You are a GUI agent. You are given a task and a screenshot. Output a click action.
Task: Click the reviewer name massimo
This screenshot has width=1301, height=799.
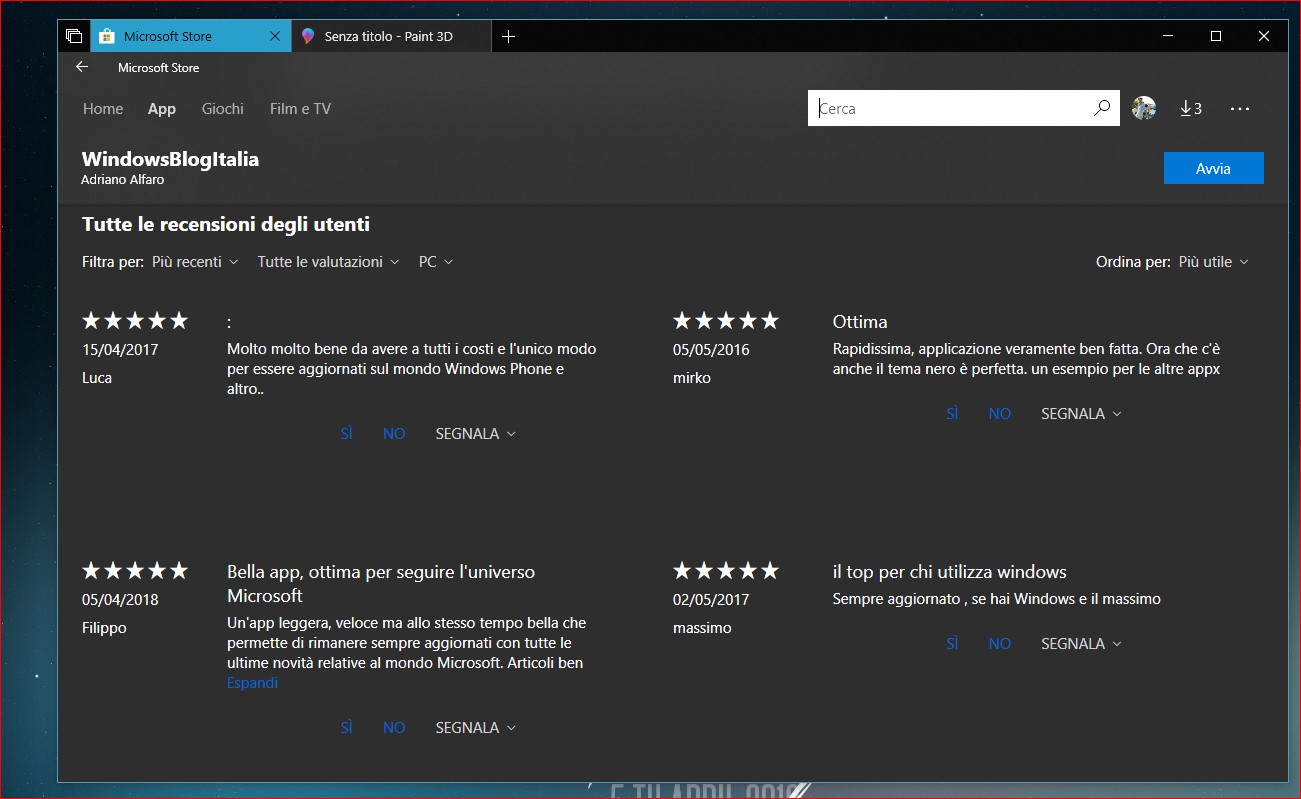[702, 628]
